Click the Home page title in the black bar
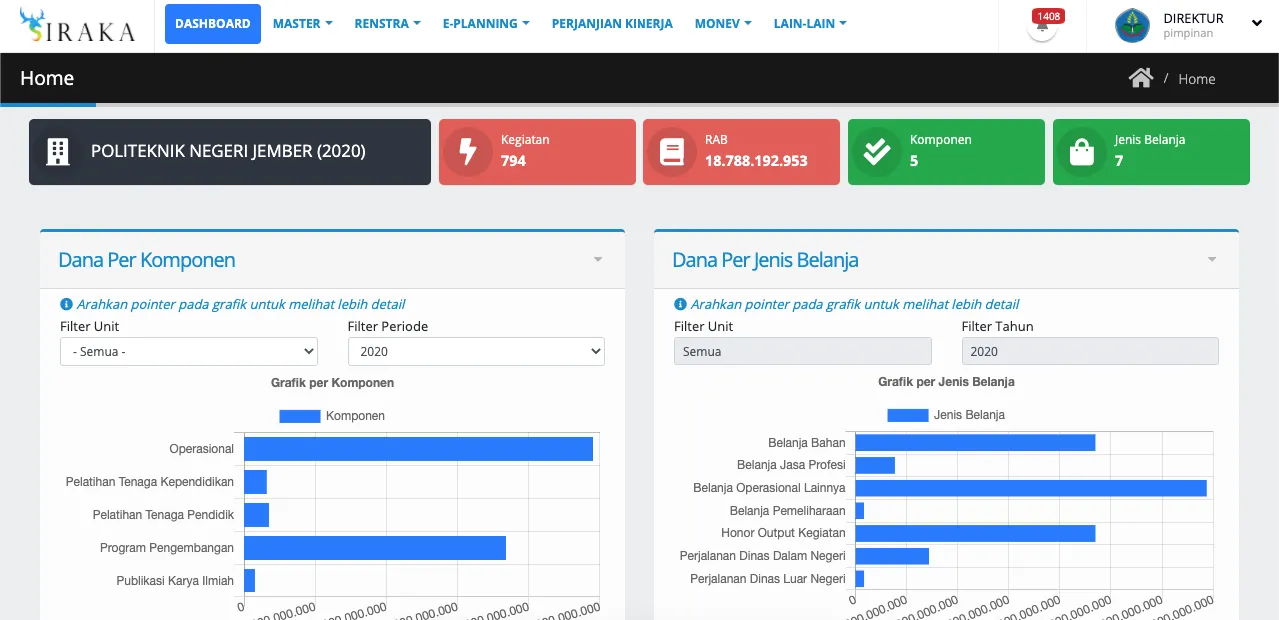 coord(47,78)
